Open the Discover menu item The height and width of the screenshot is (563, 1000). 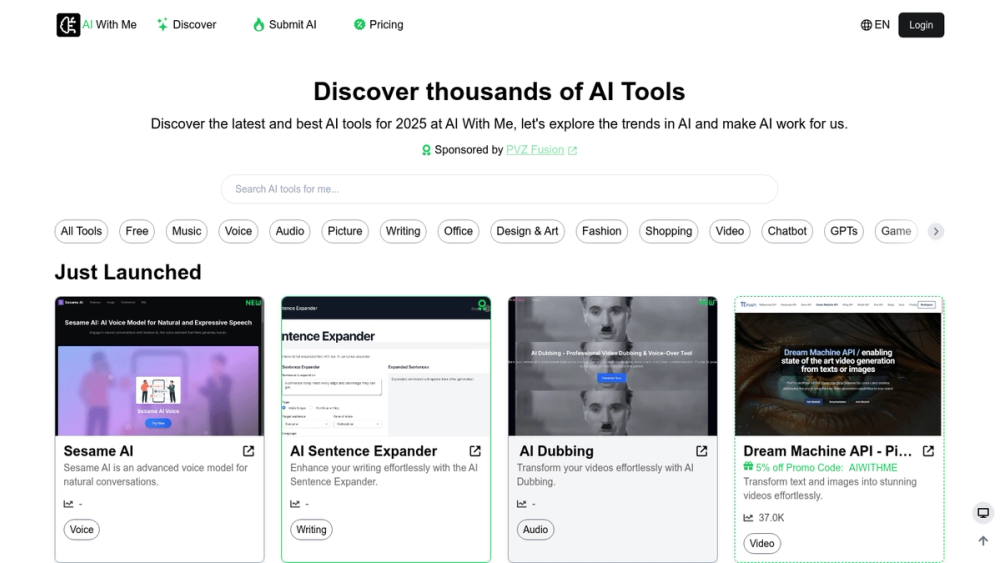pos(186,25)
